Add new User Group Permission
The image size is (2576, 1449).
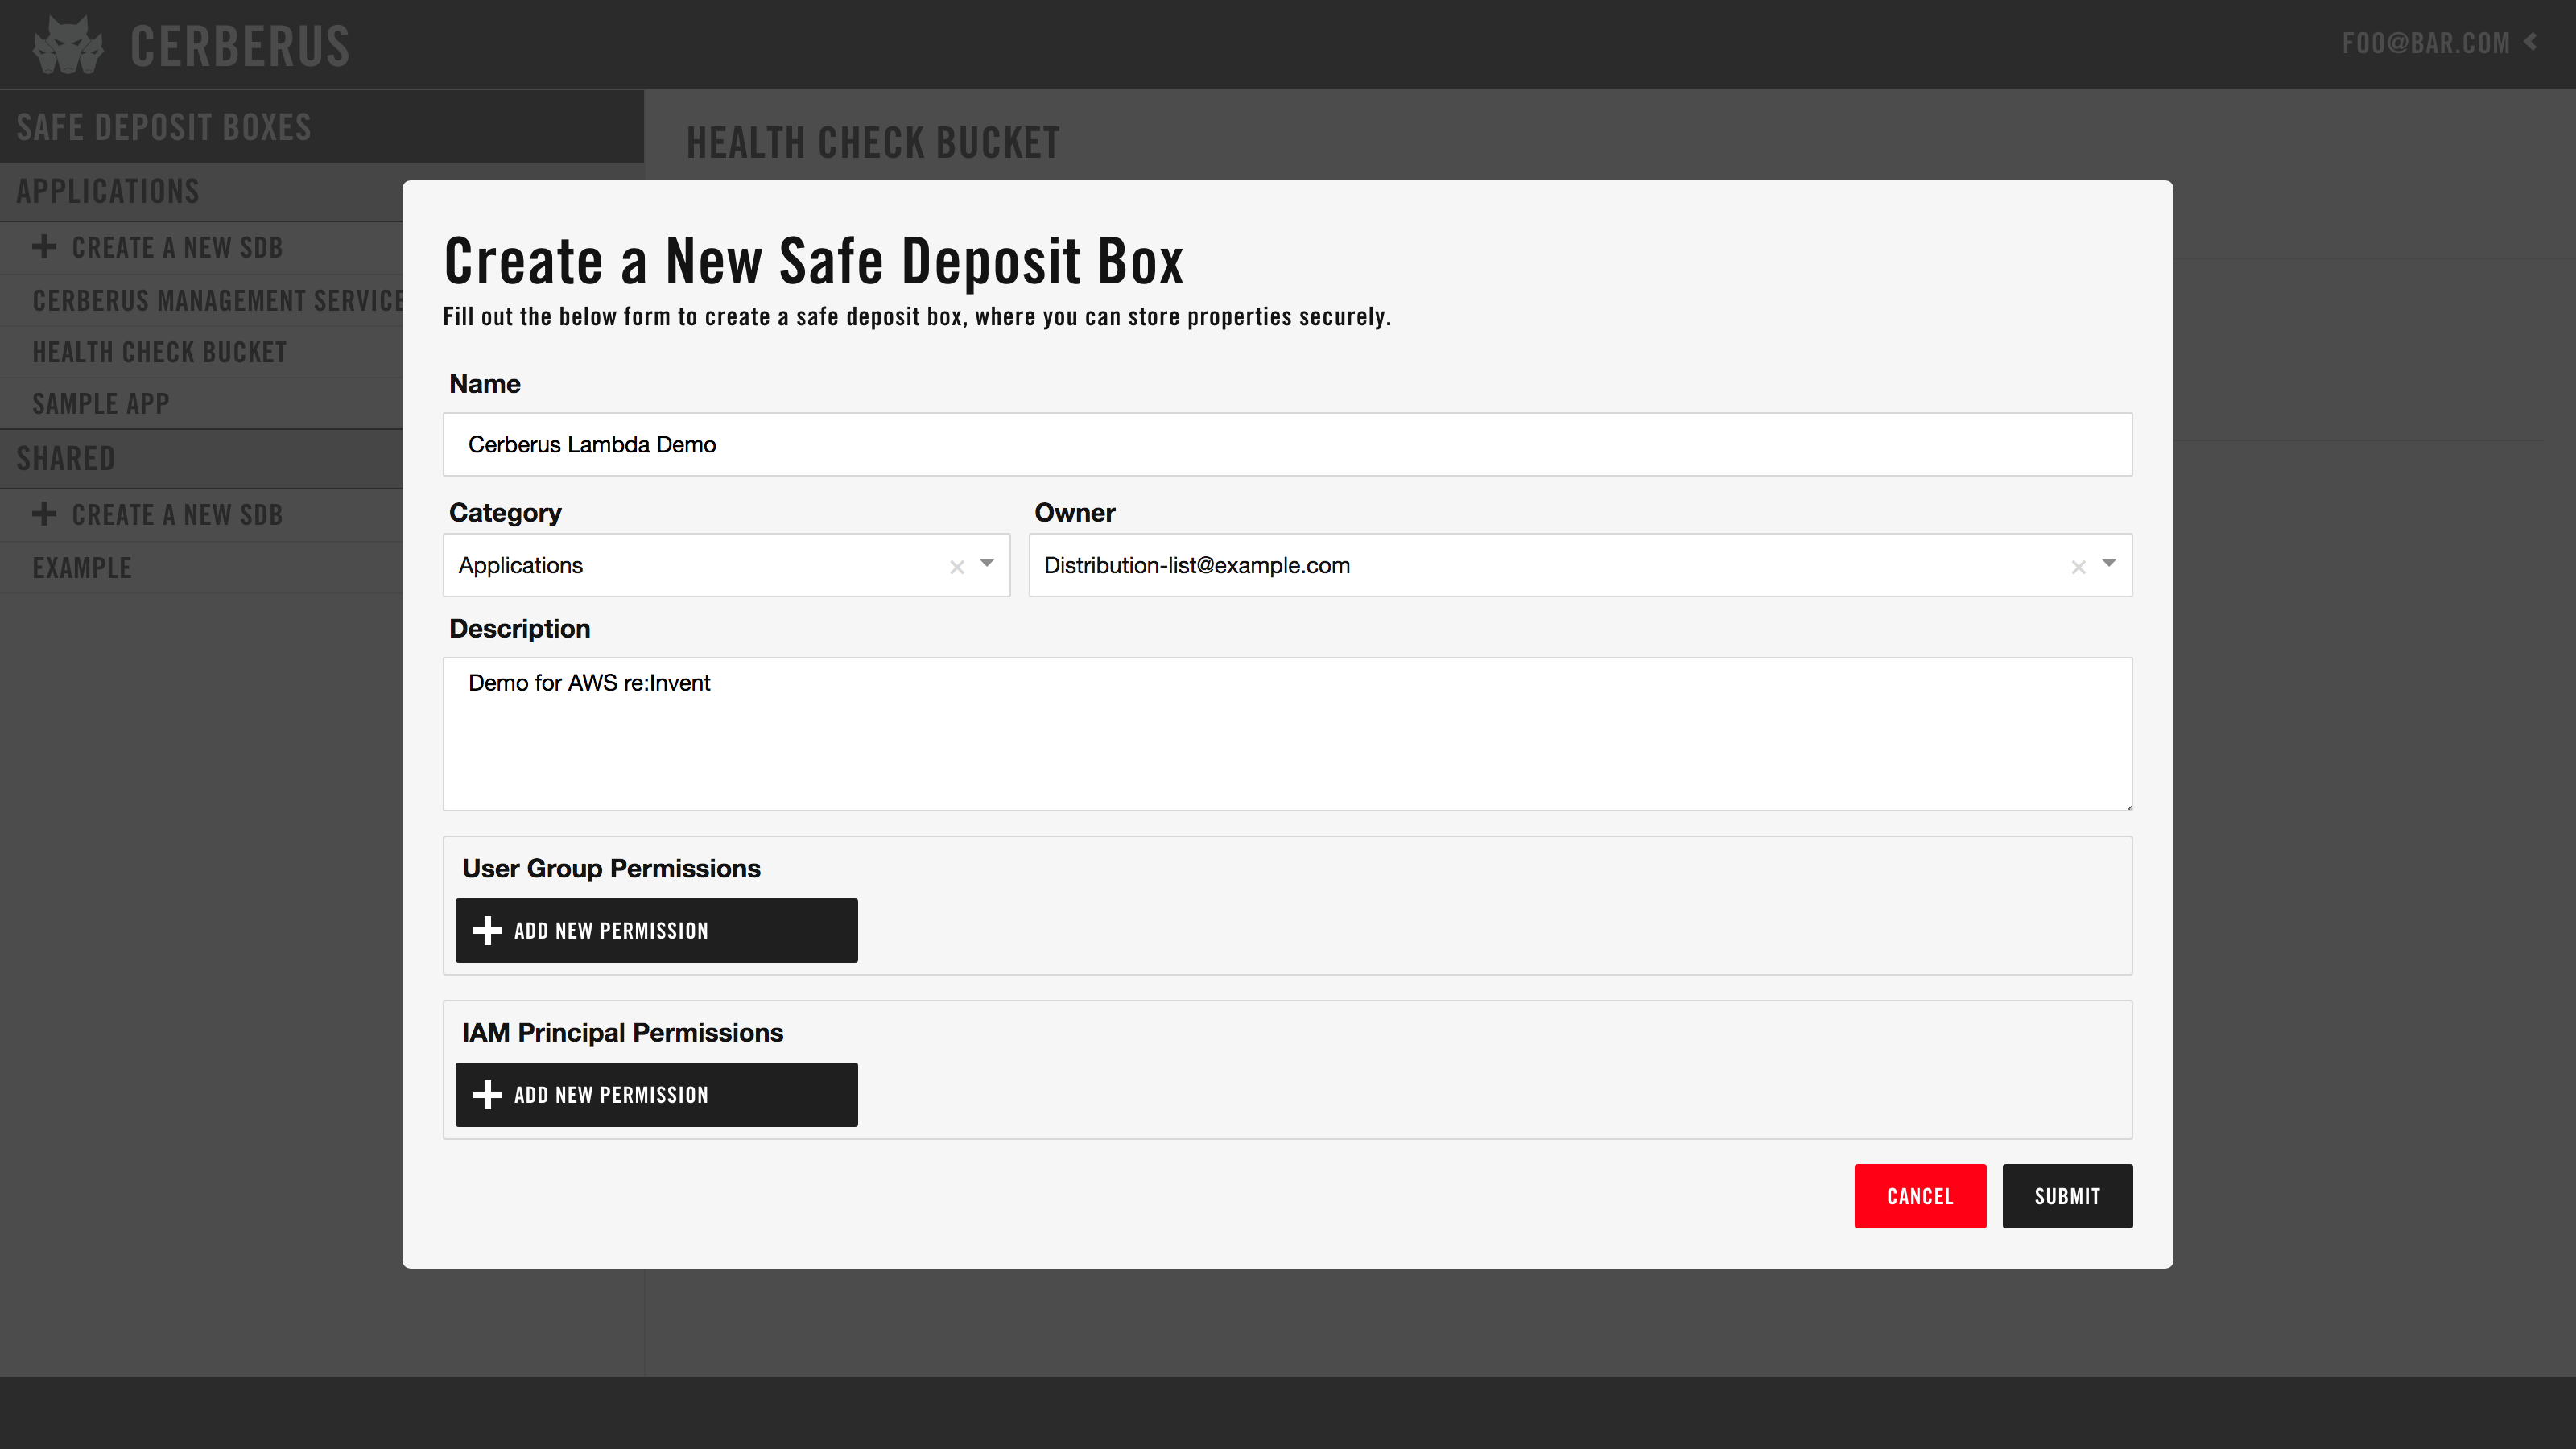(656, 931)
